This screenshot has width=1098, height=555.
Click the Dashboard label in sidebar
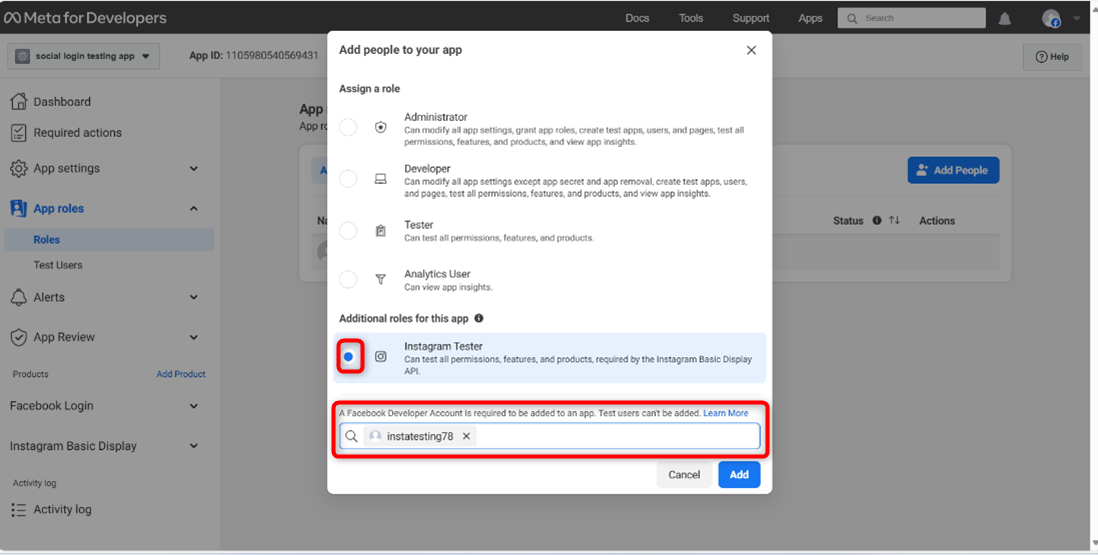pos(62,101)
